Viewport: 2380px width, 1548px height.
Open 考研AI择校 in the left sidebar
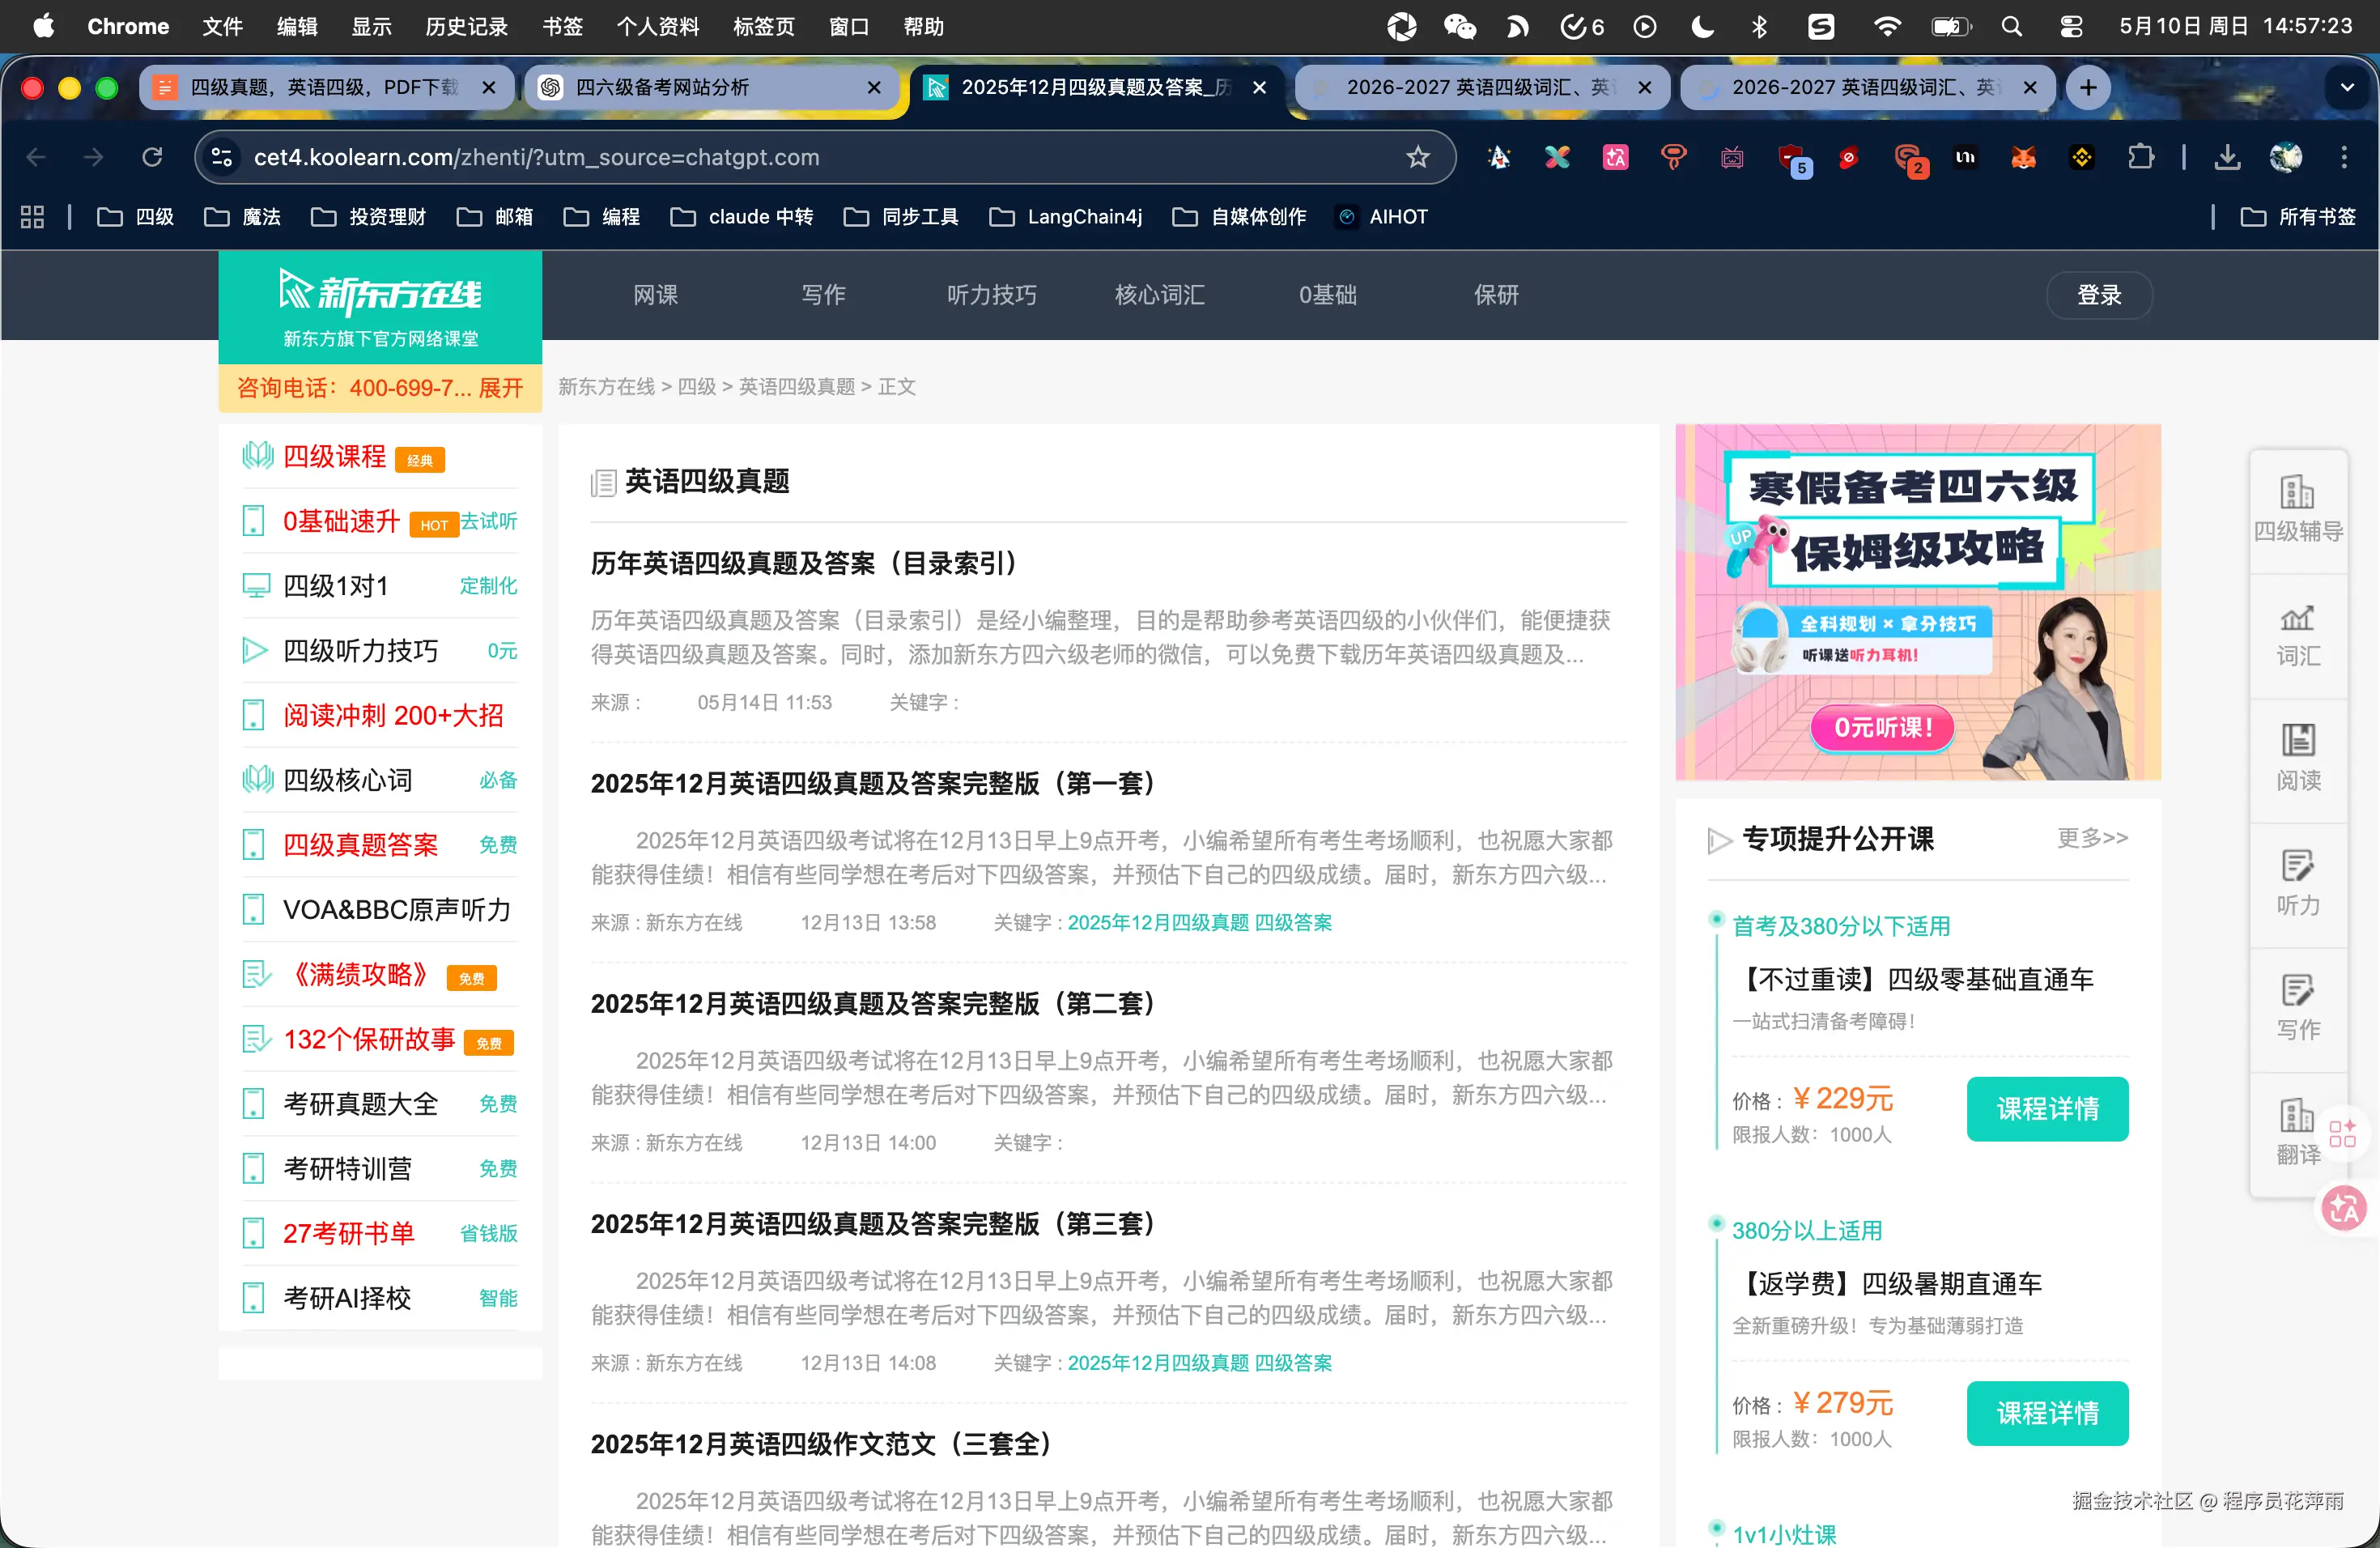346,1298
